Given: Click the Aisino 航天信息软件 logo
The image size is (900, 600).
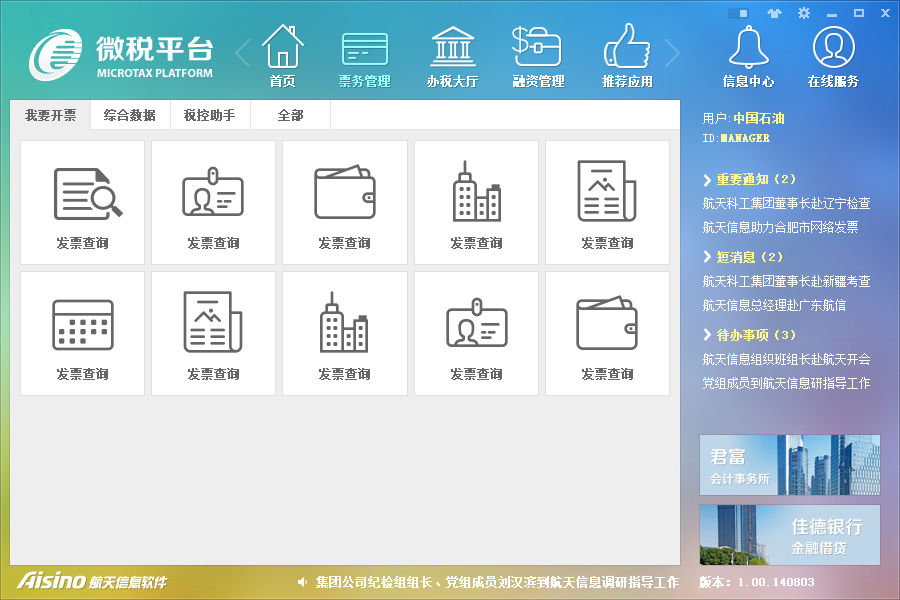Looking at the screenshot, I should pos(92,581).
